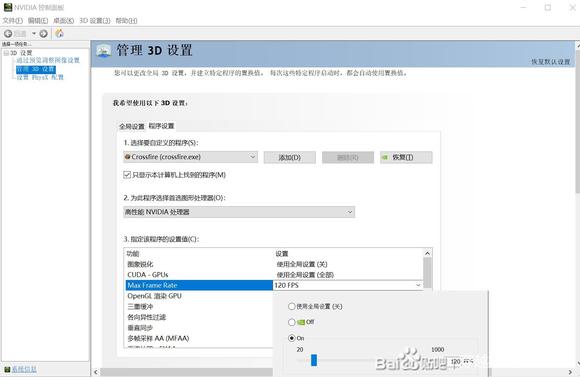The height and width of the screenshot is (377, 580).
Task: Click the Back navigation arrow icon
Action: click(x=8, y=34)
